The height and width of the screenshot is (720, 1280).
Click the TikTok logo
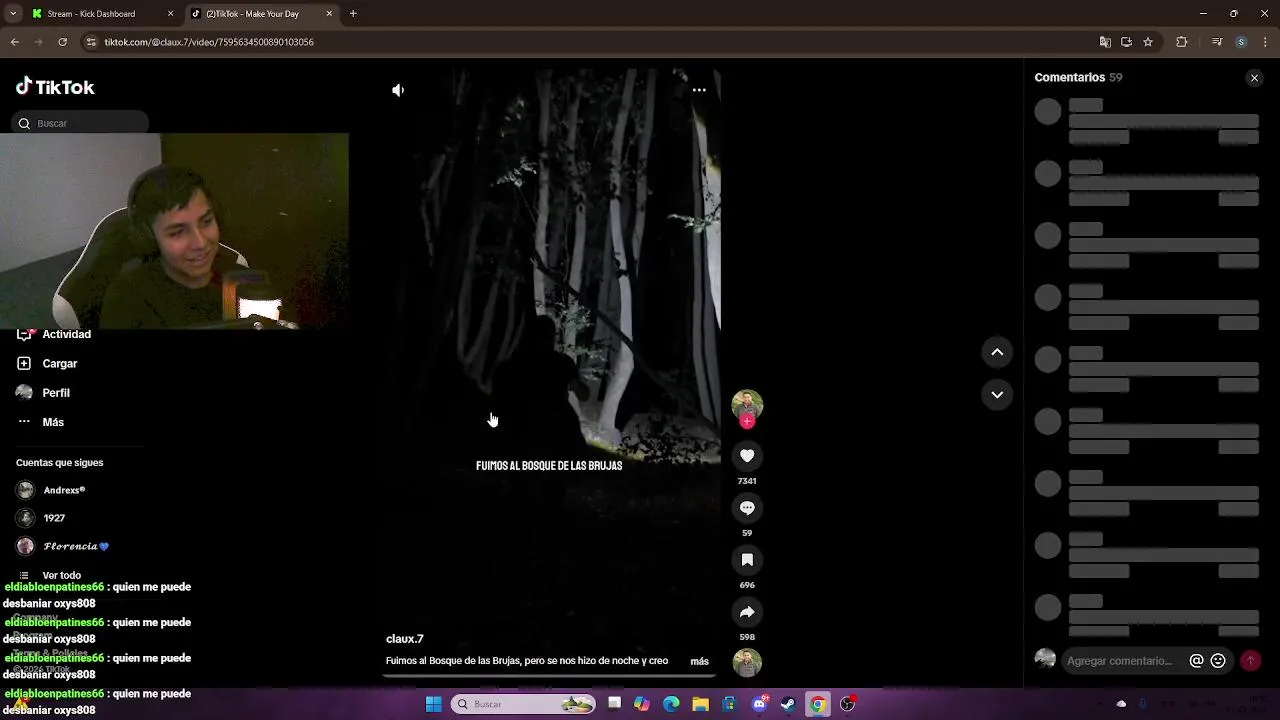point(55,87)
